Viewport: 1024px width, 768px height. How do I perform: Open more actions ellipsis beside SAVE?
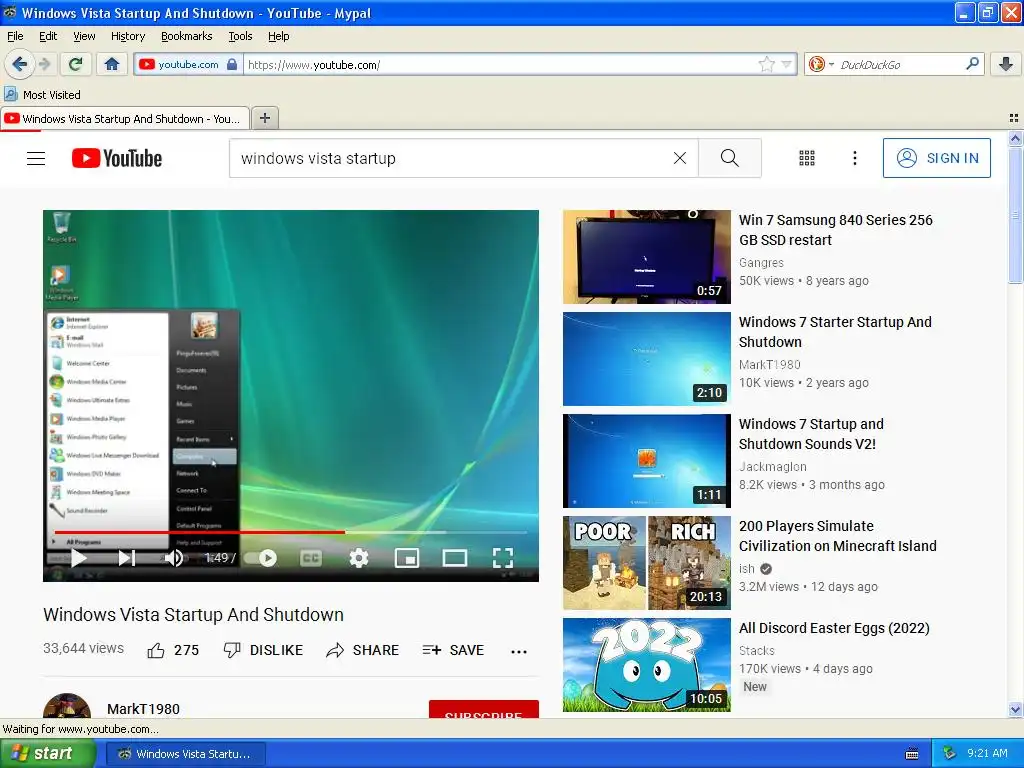click(x=519, y=651)
